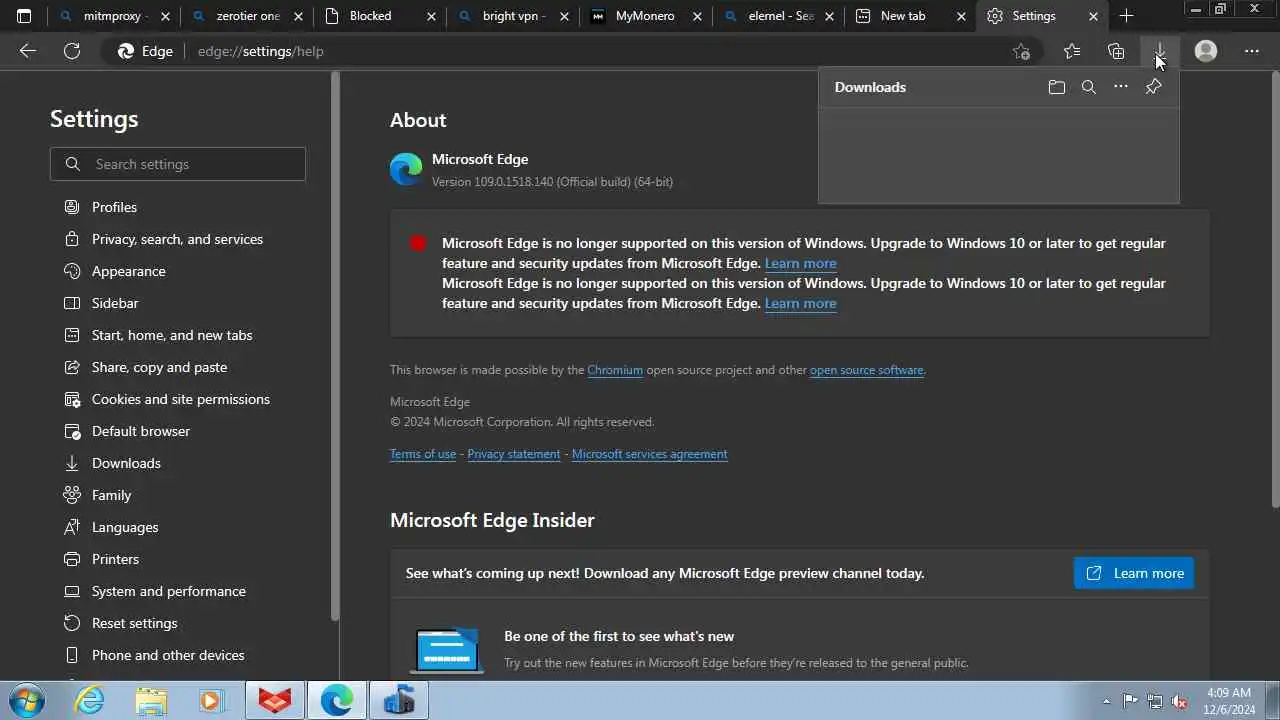Add this page to favorites star icon
Image resolution: width=1280 pixels, height=720 pixels.
(x=1021, y=51)
